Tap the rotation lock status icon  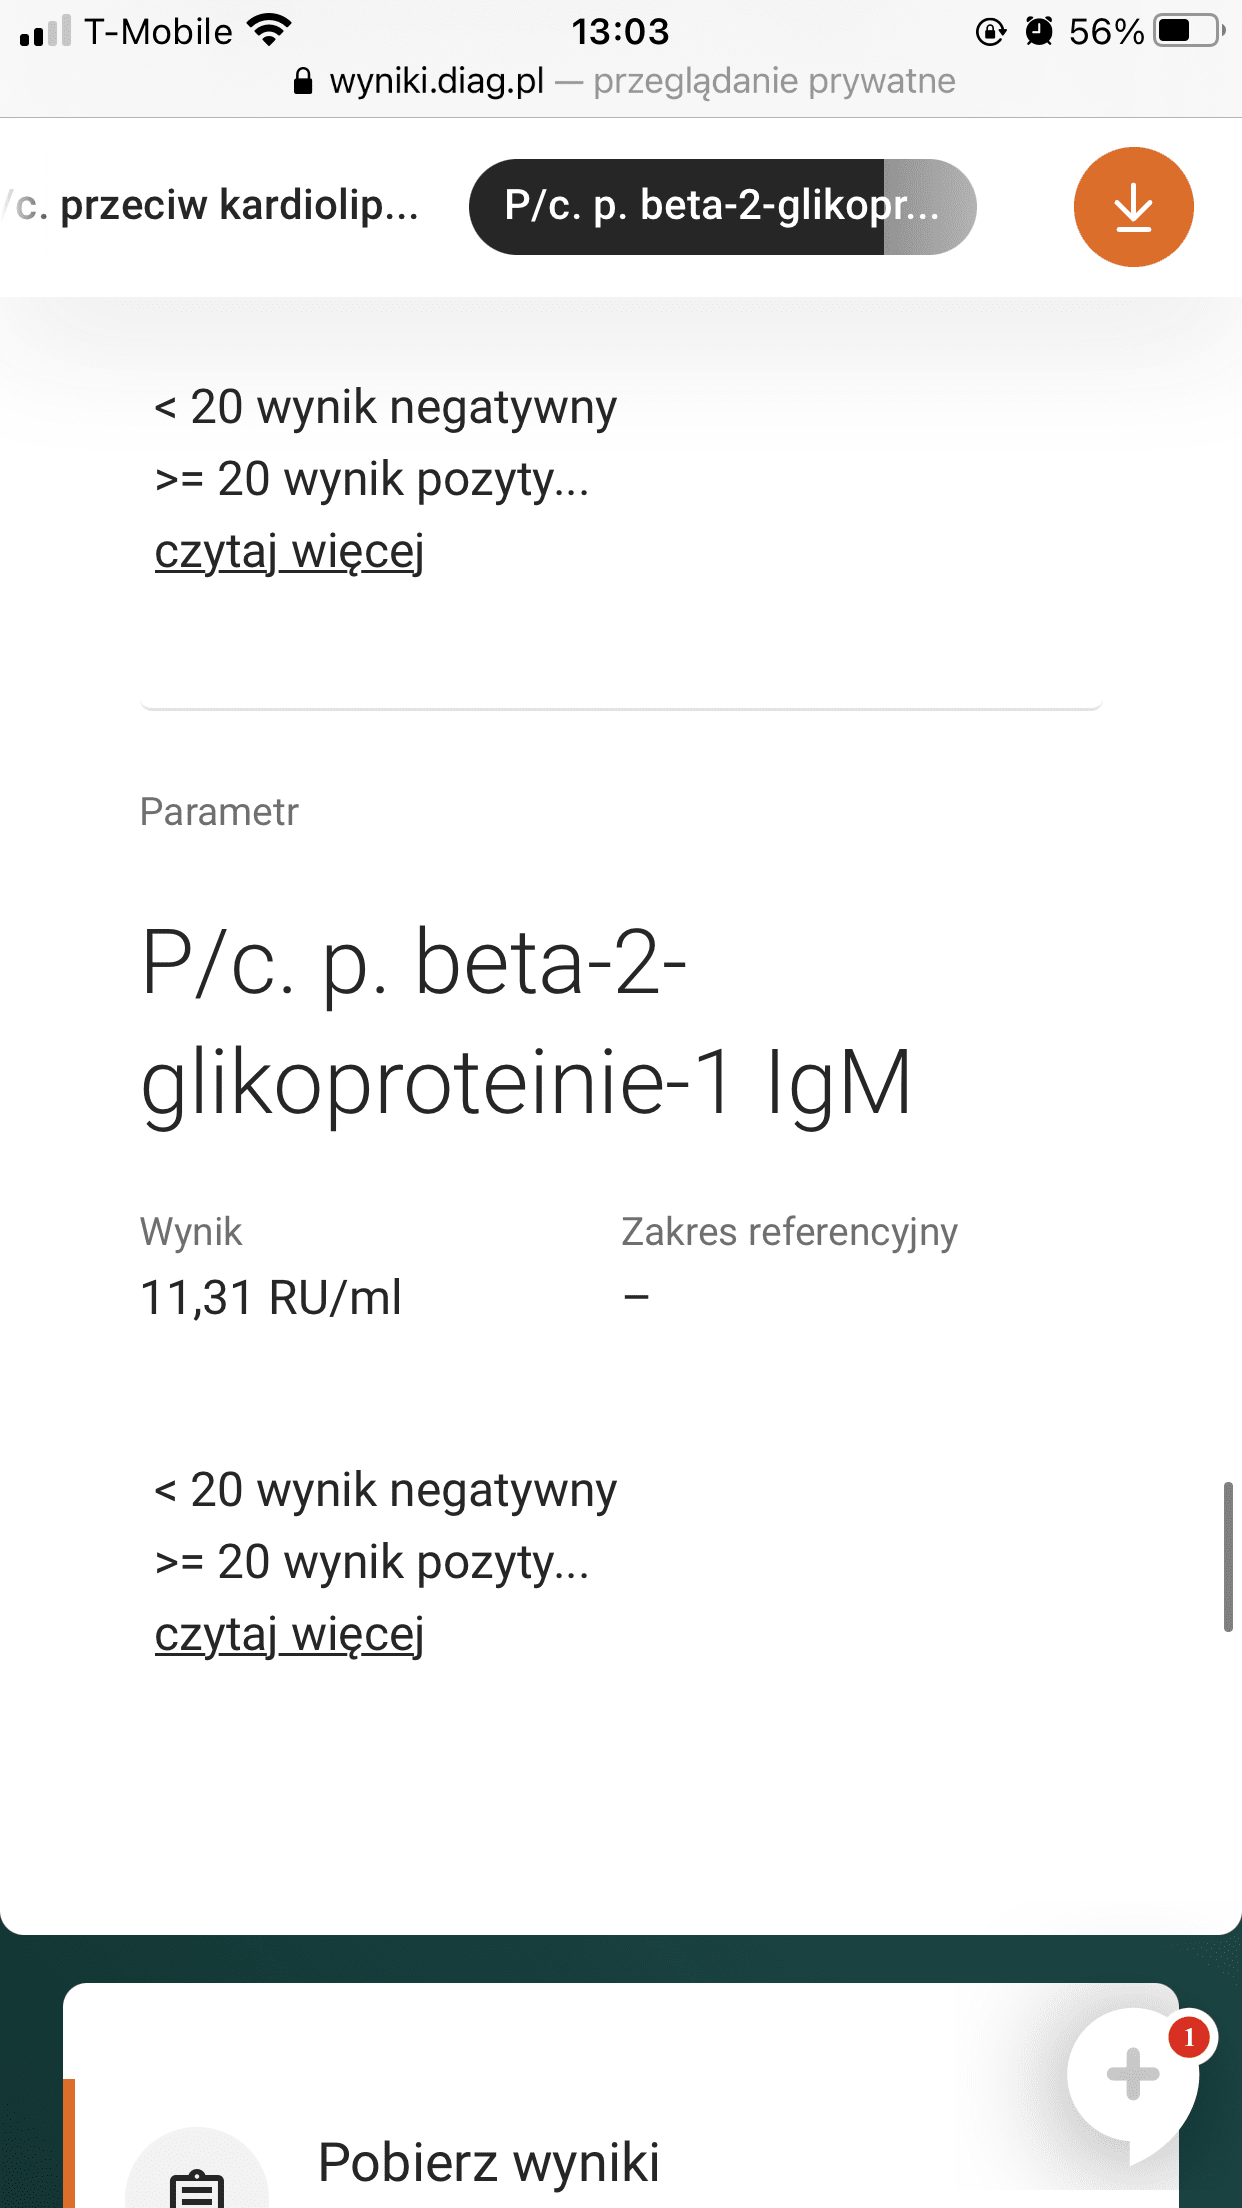[990, 32]
